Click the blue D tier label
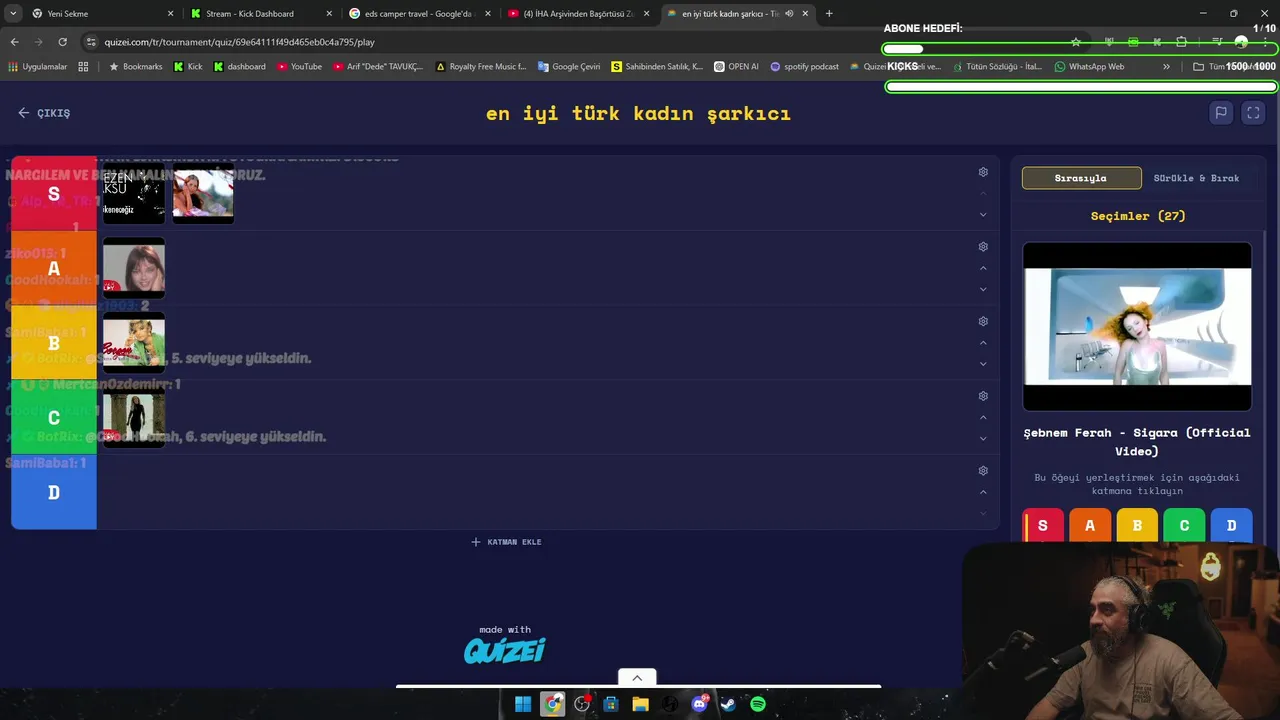 click(54, 492)
